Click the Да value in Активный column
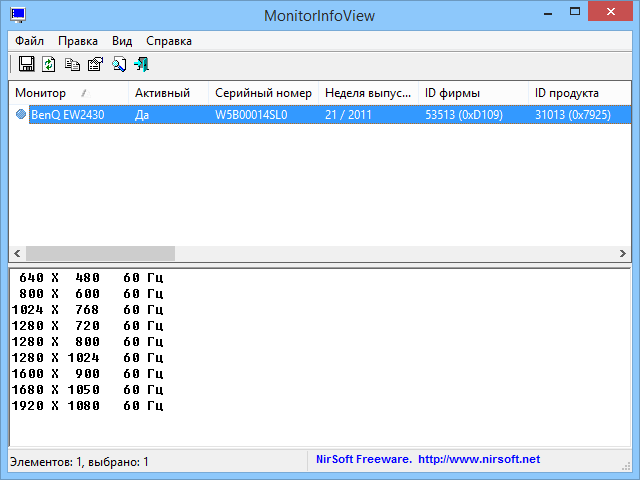This screenshot has width=640, height=480. coord(142,115)
